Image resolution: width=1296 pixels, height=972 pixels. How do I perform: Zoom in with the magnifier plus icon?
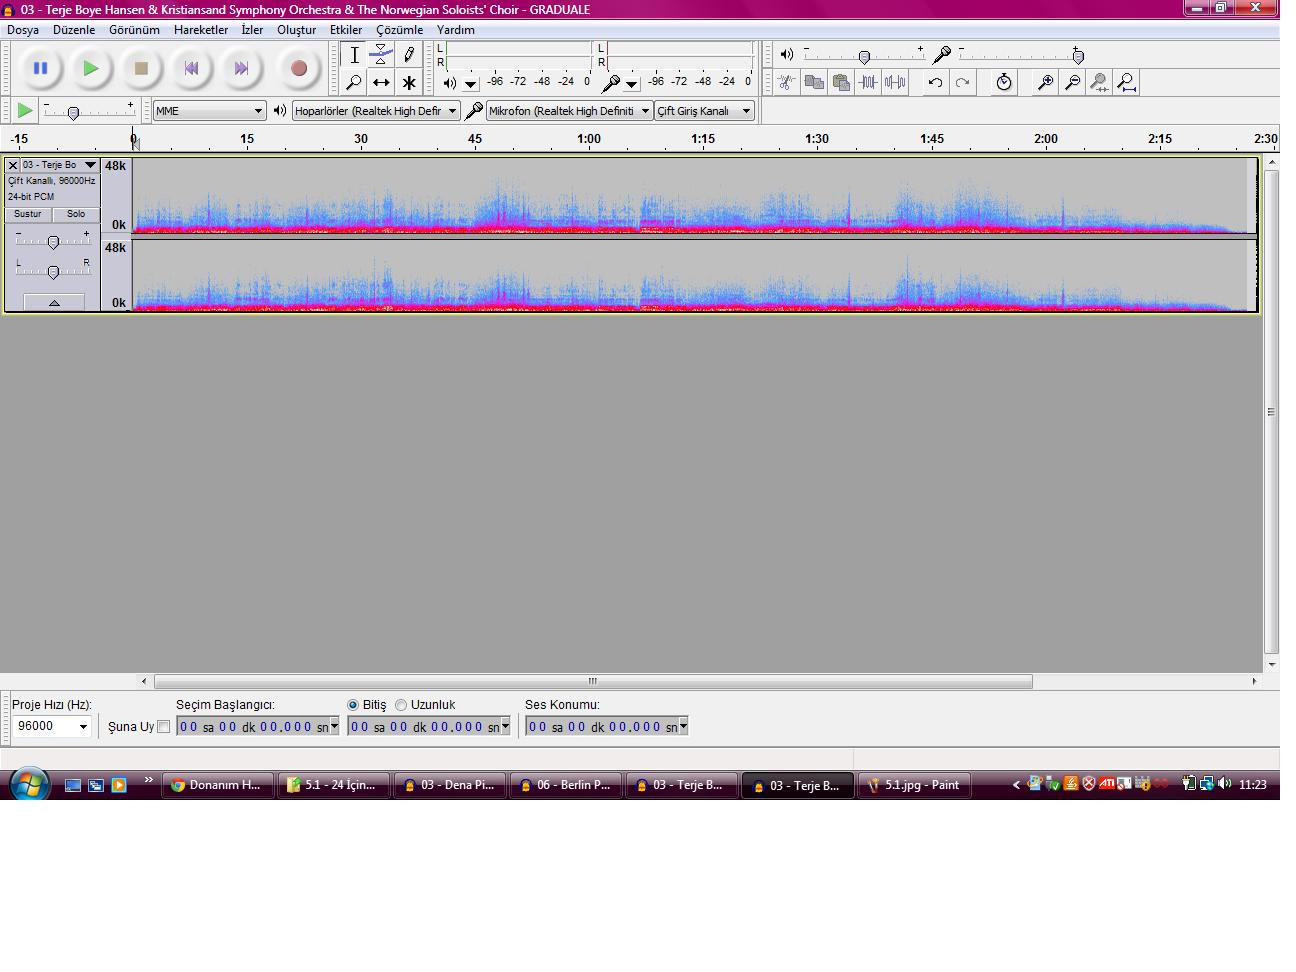(x=1045, y=82)
